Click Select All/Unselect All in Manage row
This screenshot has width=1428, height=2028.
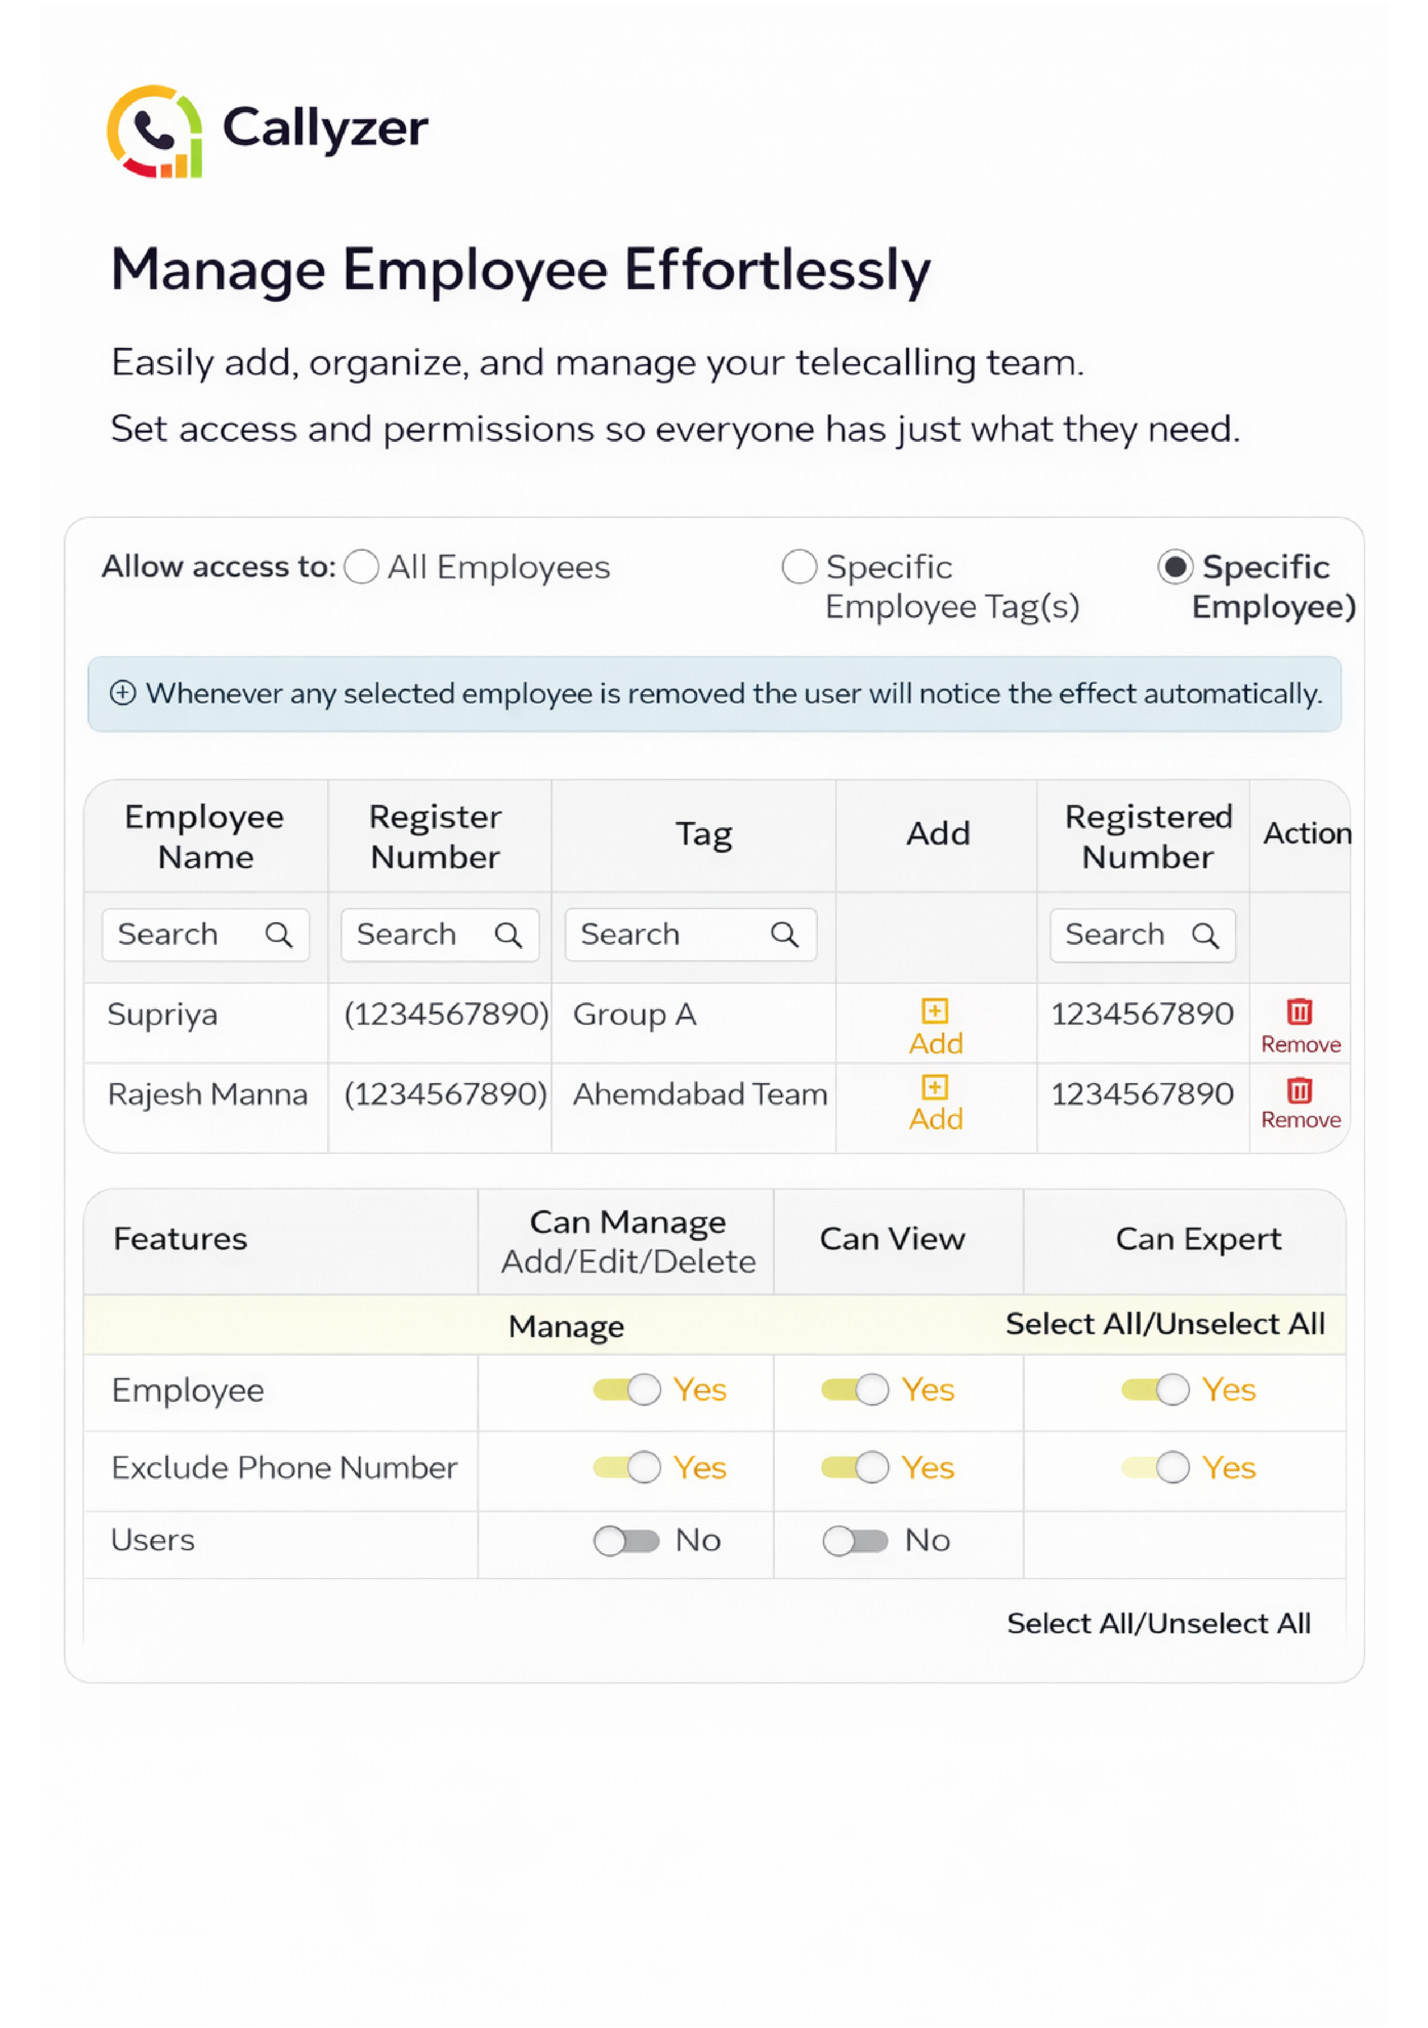(1164, 1324)
